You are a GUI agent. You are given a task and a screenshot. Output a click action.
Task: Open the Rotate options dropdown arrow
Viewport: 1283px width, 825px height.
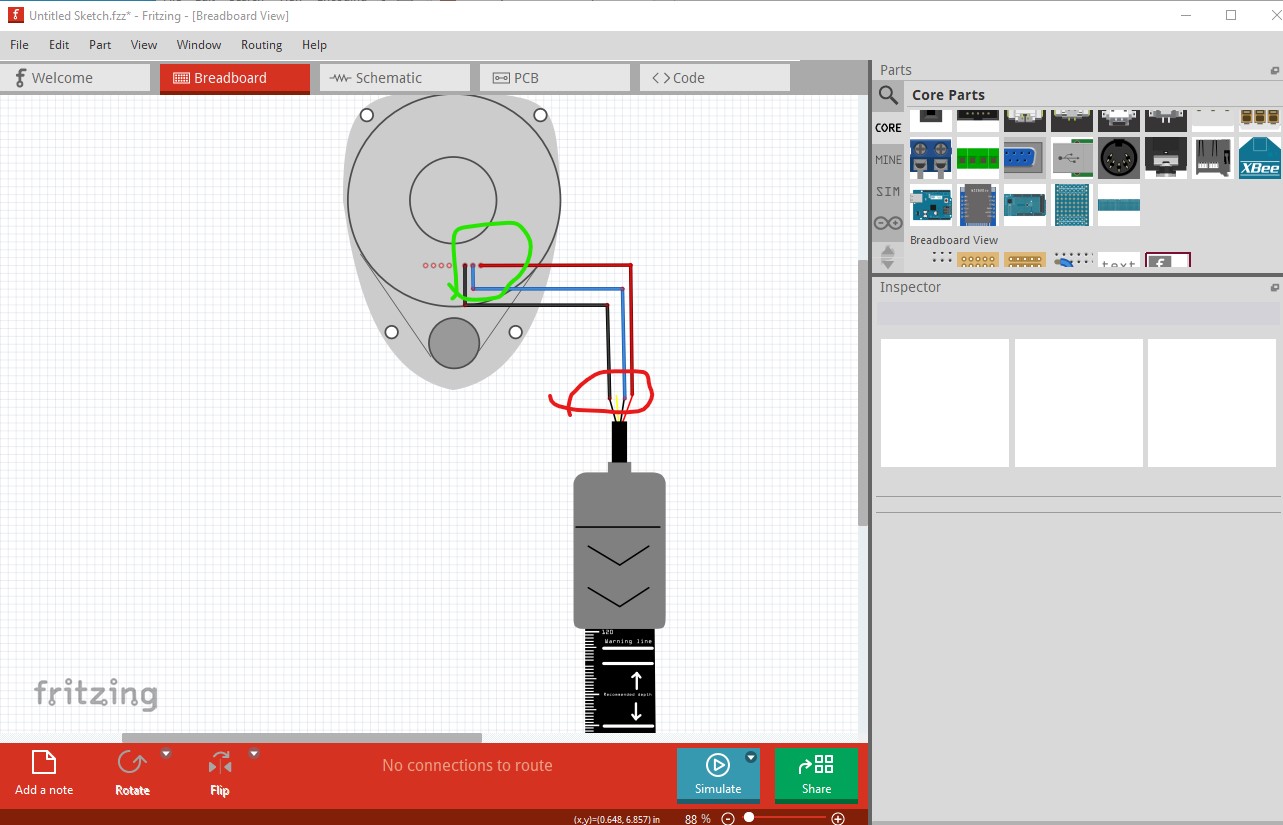coord(166,754)
